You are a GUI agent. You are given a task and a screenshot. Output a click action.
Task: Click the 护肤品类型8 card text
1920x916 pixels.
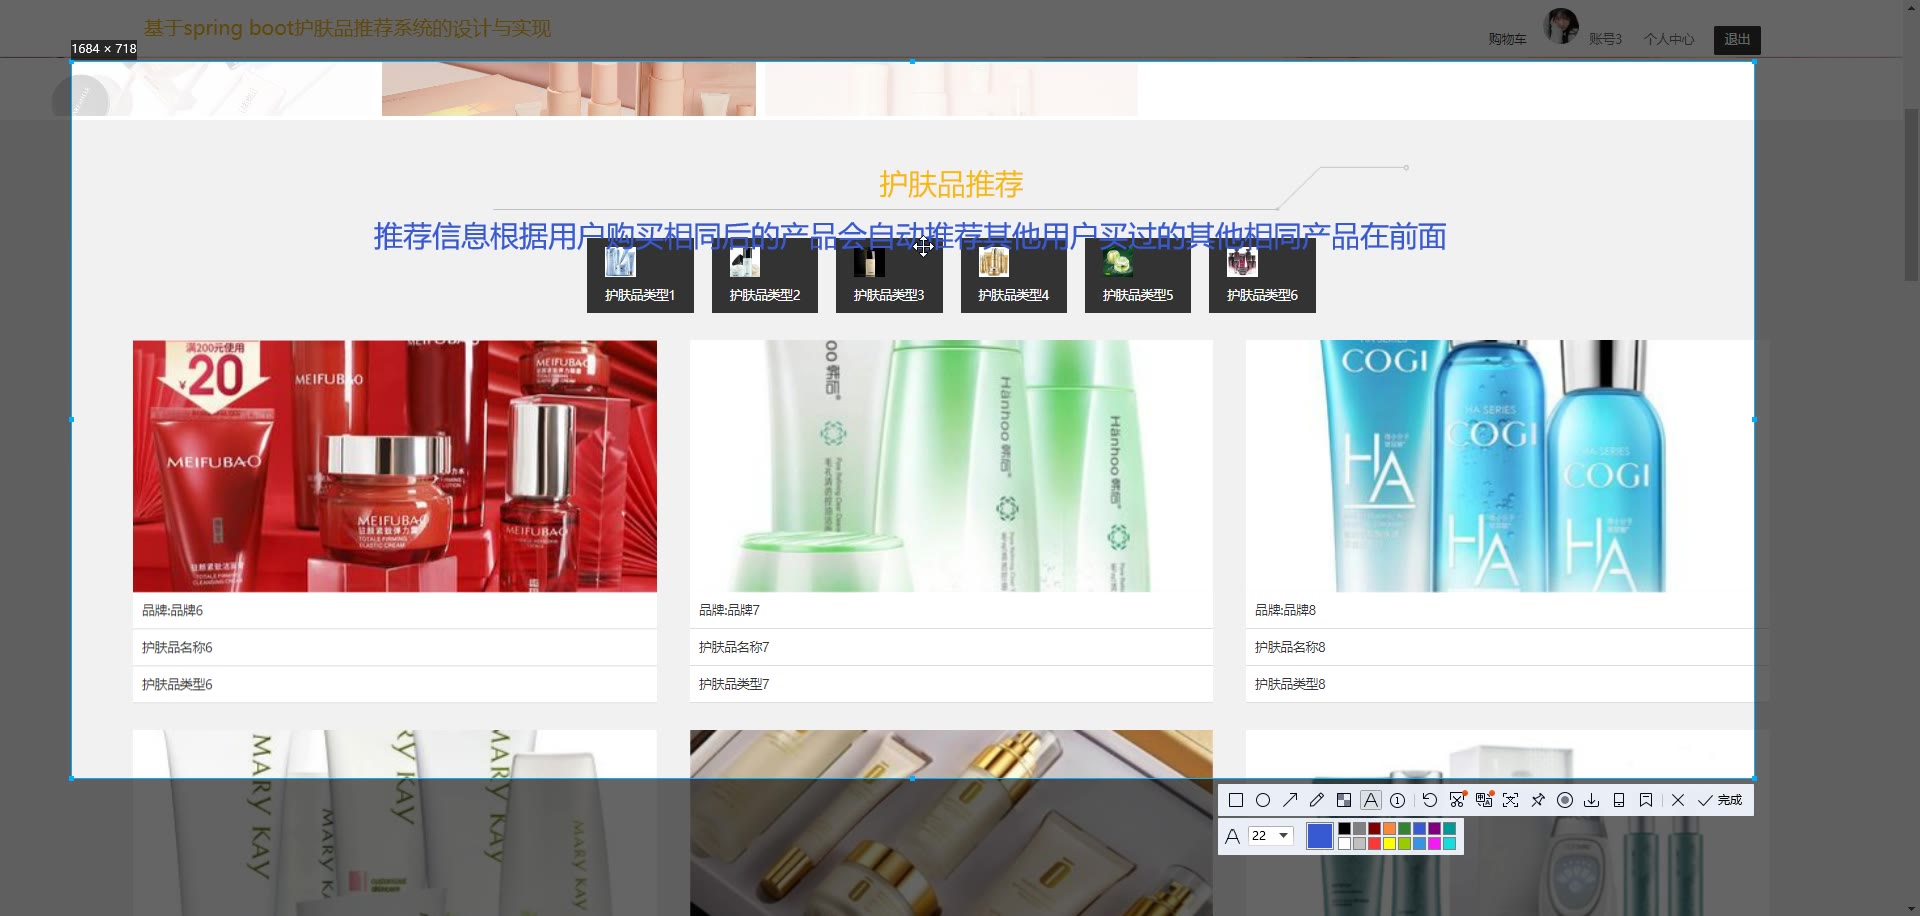[x=1290, y=684]
